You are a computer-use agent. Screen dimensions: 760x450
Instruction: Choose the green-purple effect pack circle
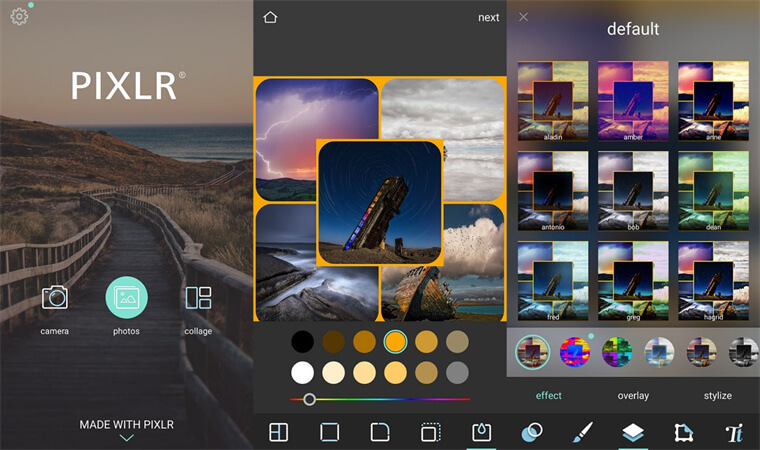coord(617,352)
